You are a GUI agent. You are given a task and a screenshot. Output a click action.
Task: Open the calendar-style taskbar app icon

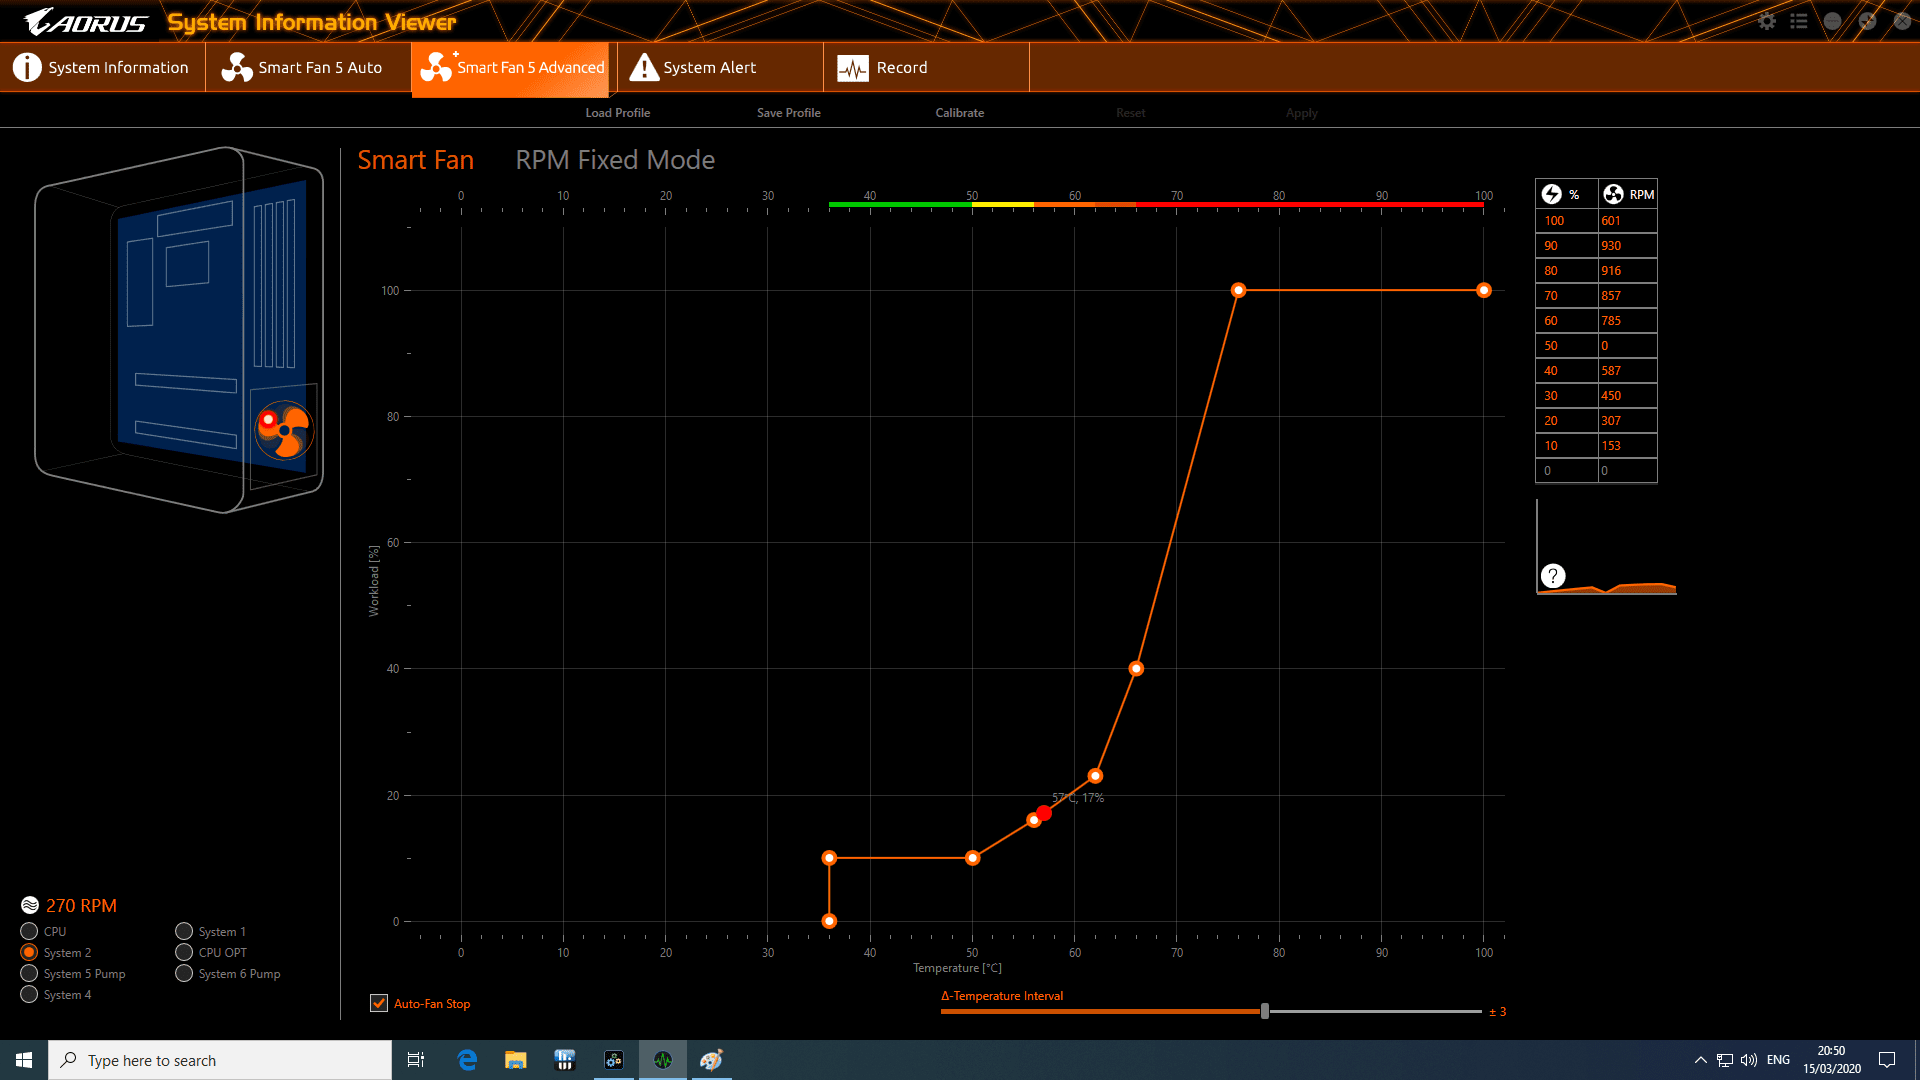(x=565, y=1060)
